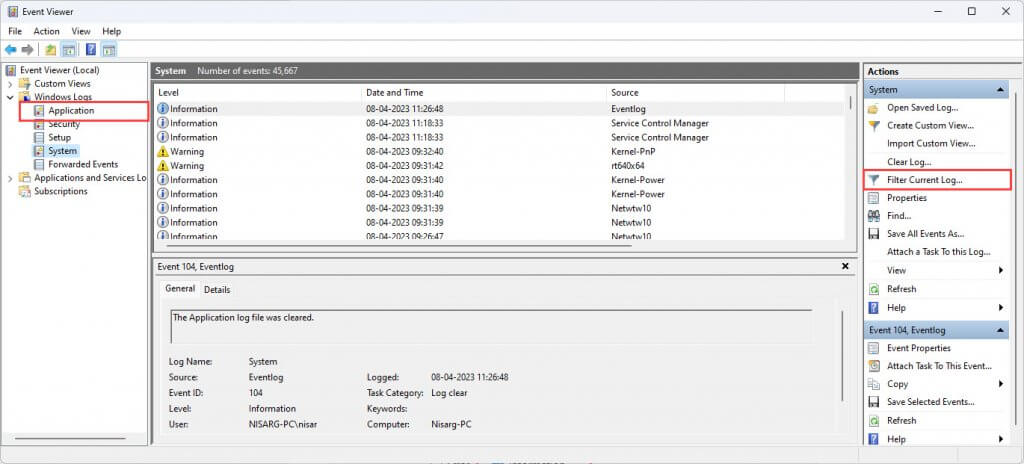The width and height of the screenshot is (1024, 464).
Task: Expand the Custom Views tree node
Action: (10, 84)
